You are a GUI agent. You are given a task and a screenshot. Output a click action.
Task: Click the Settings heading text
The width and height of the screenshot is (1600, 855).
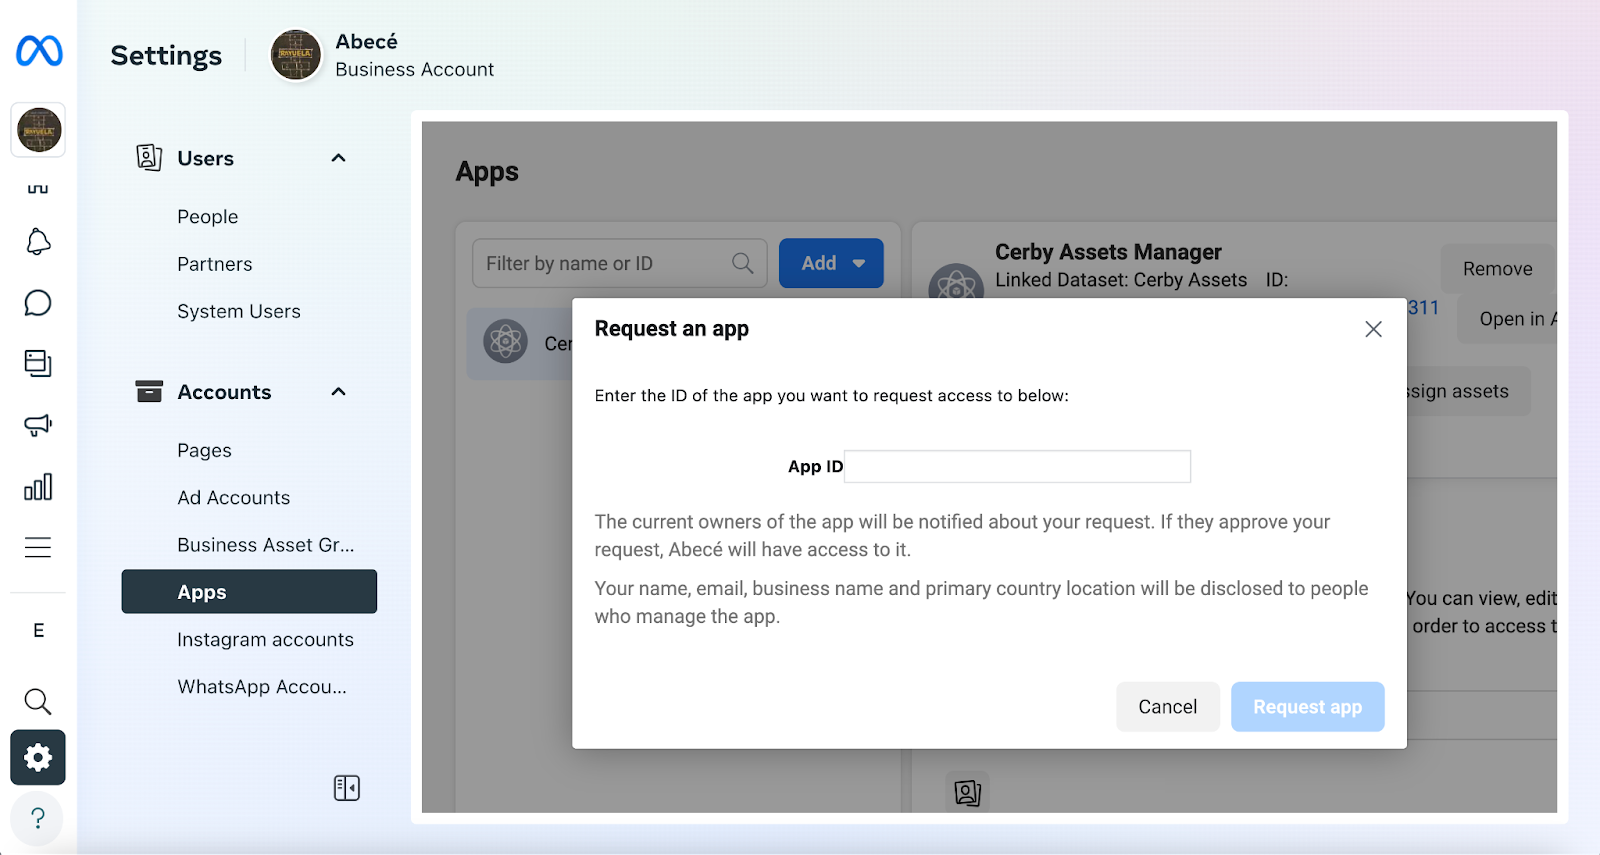coord(166,55)
